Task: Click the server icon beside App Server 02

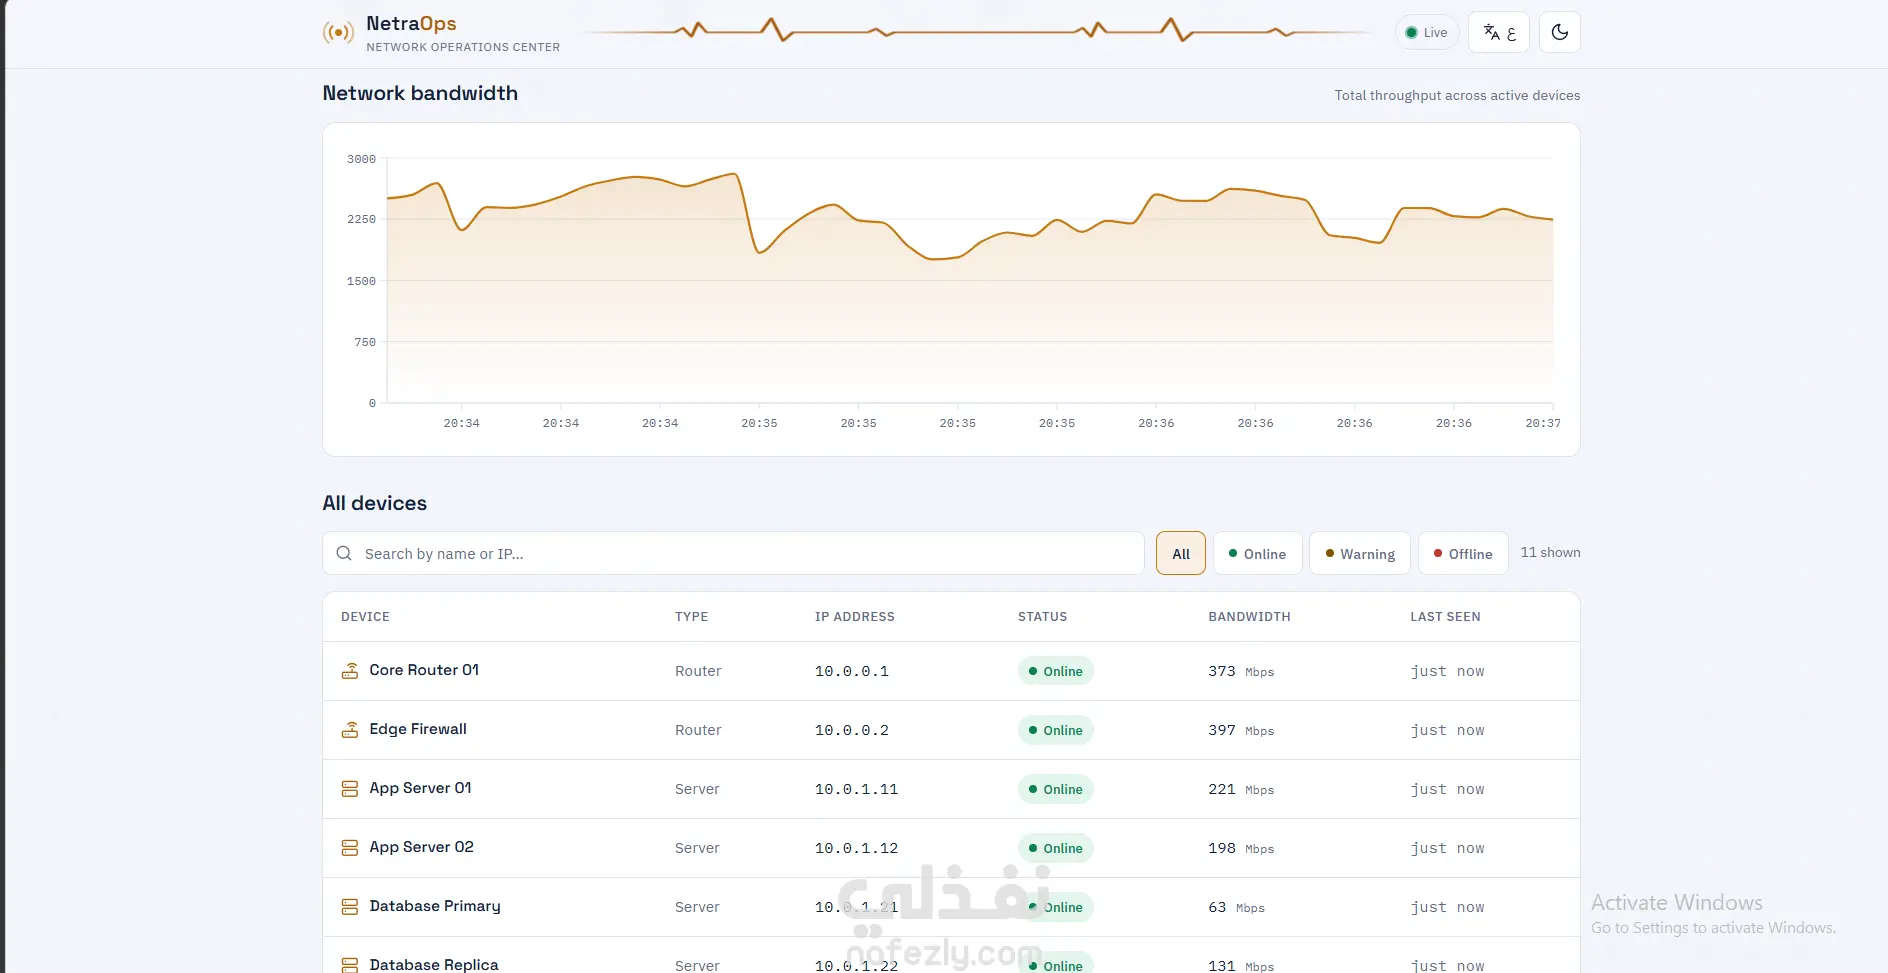Action: pos(350,848)
